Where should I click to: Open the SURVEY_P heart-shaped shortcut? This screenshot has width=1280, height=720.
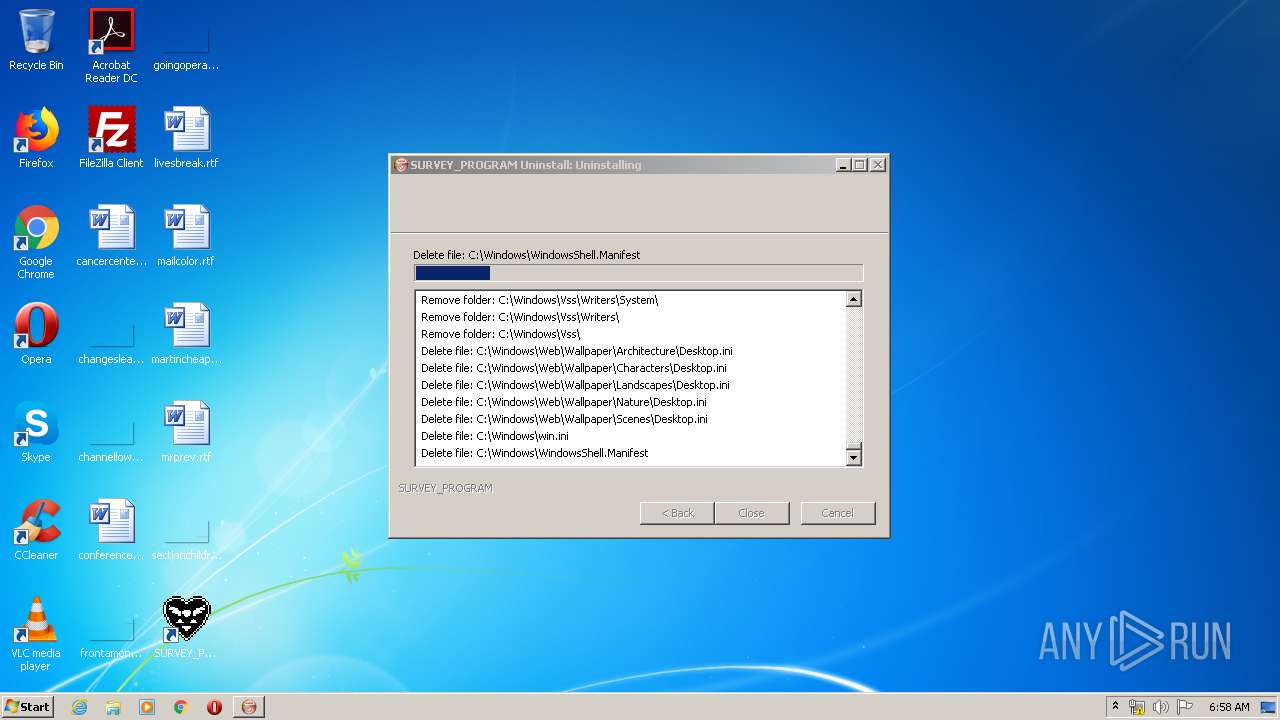(186, 628)
